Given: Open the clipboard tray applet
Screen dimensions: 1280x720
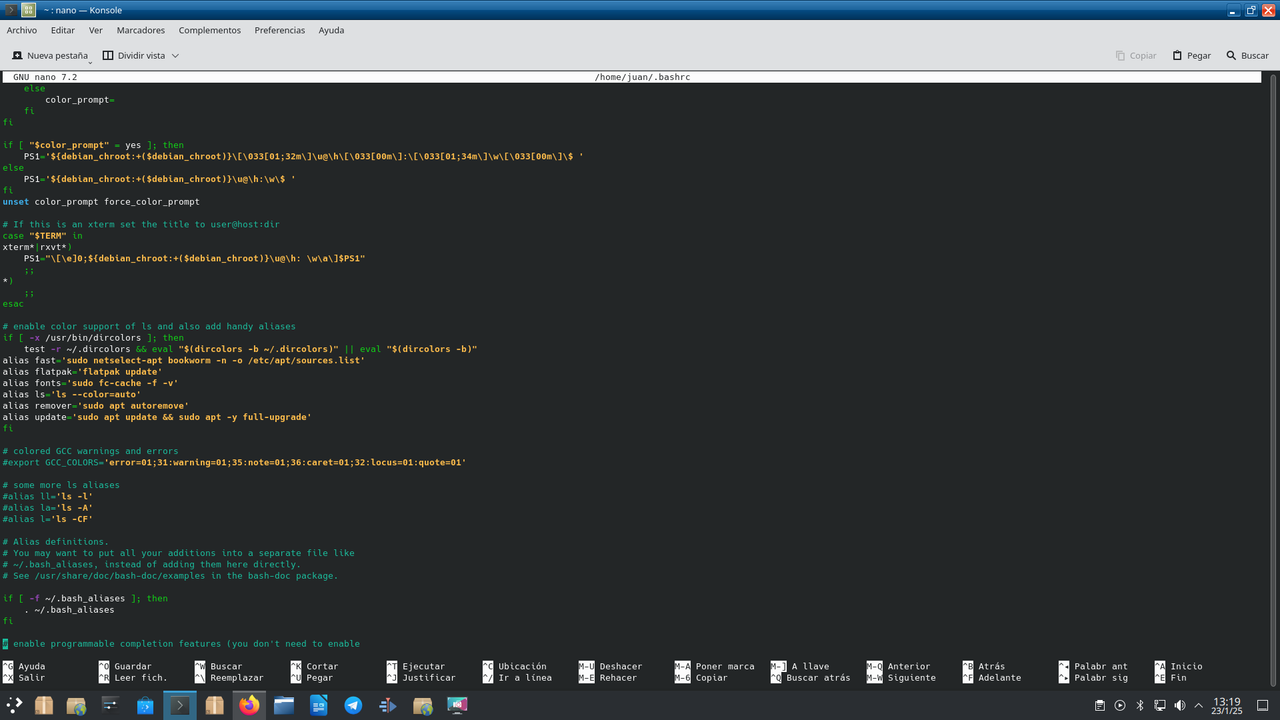Looking at the screenshot, I should coord(1100,705).
